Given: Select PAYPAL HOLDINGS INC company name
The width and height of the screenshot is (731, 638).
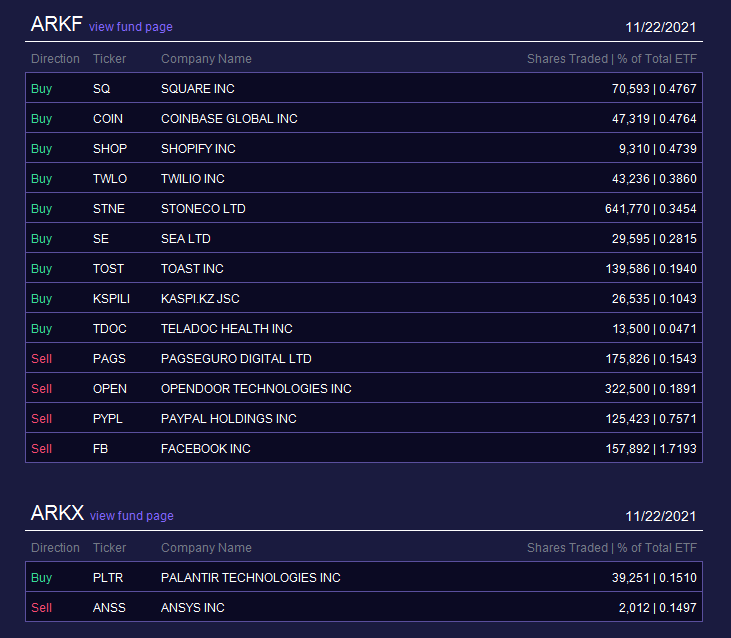Looking at the screenshot, I should [x=228, y=419].
